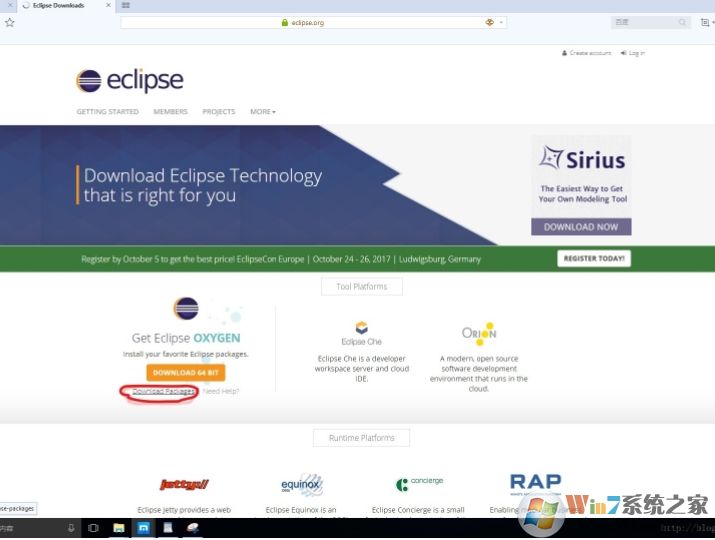Click the Log in link
Image resolution: width=715 pixels, height=540 pixels.
(633, 53)
